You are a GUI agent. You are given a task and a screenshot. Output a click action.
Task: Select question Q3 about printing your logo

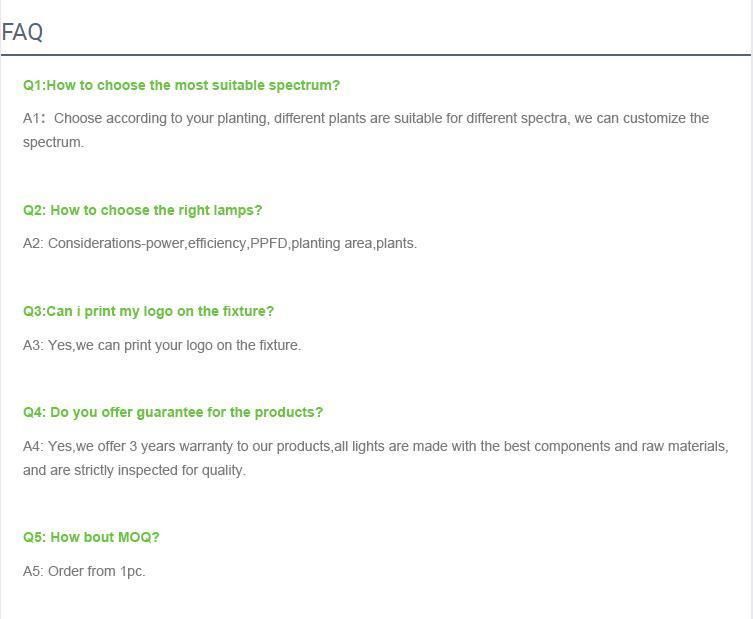click(148, 311)
